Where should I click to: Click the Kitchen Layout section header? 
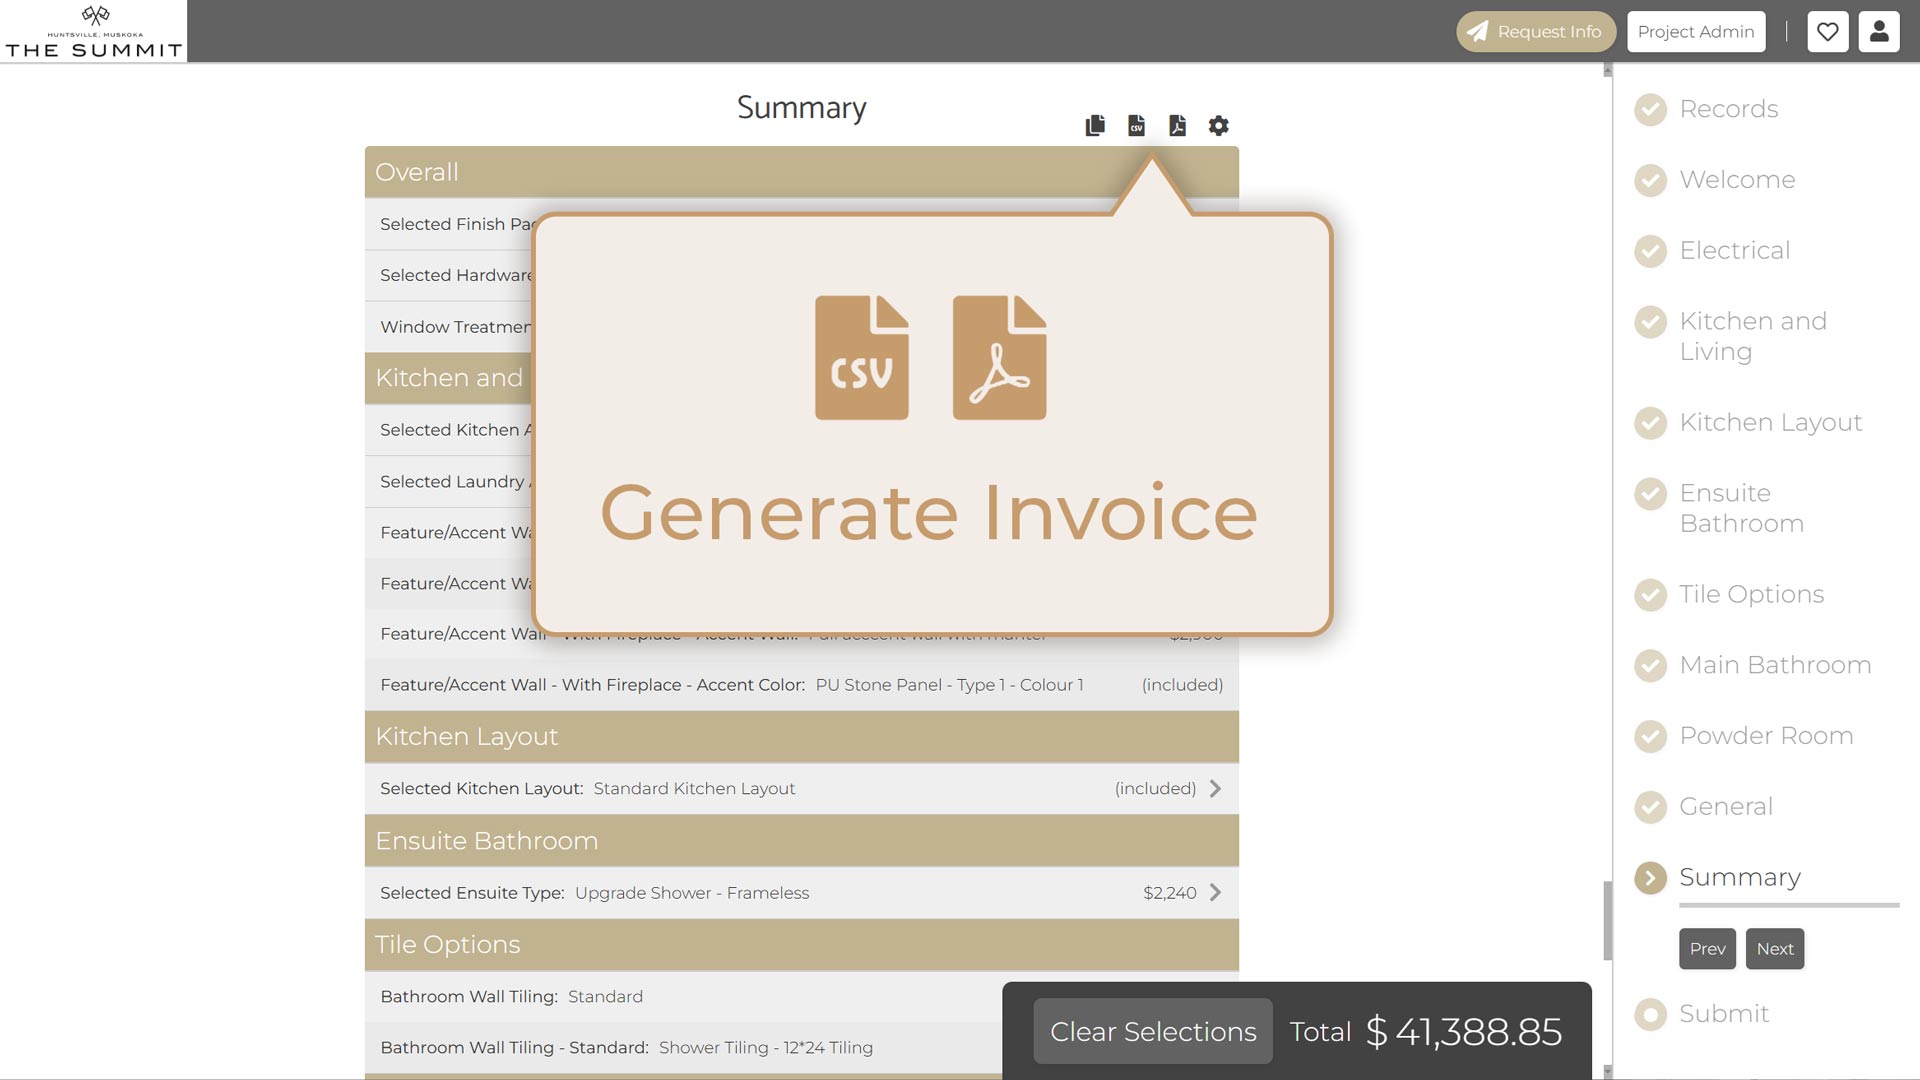[x=801, y=737]
